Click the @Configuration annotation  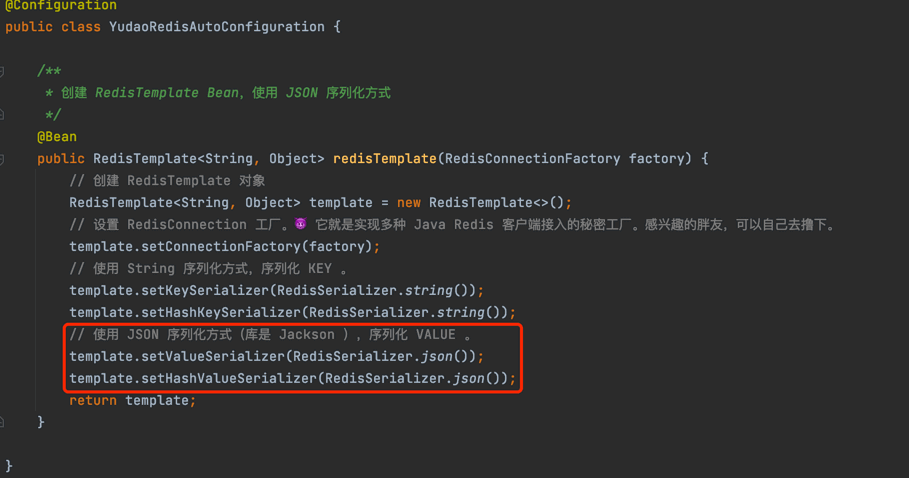pyautogui.click(x=62, y=6)
